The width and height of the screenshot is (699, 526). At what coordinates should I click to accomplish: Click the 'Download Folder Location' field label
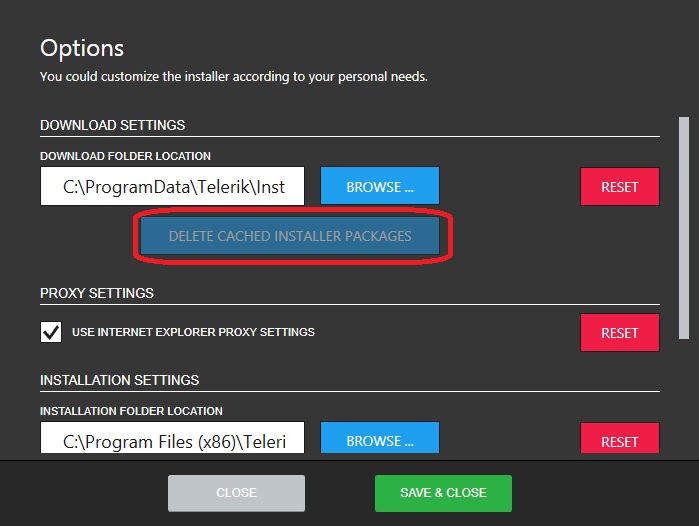[x=125, y=156]
